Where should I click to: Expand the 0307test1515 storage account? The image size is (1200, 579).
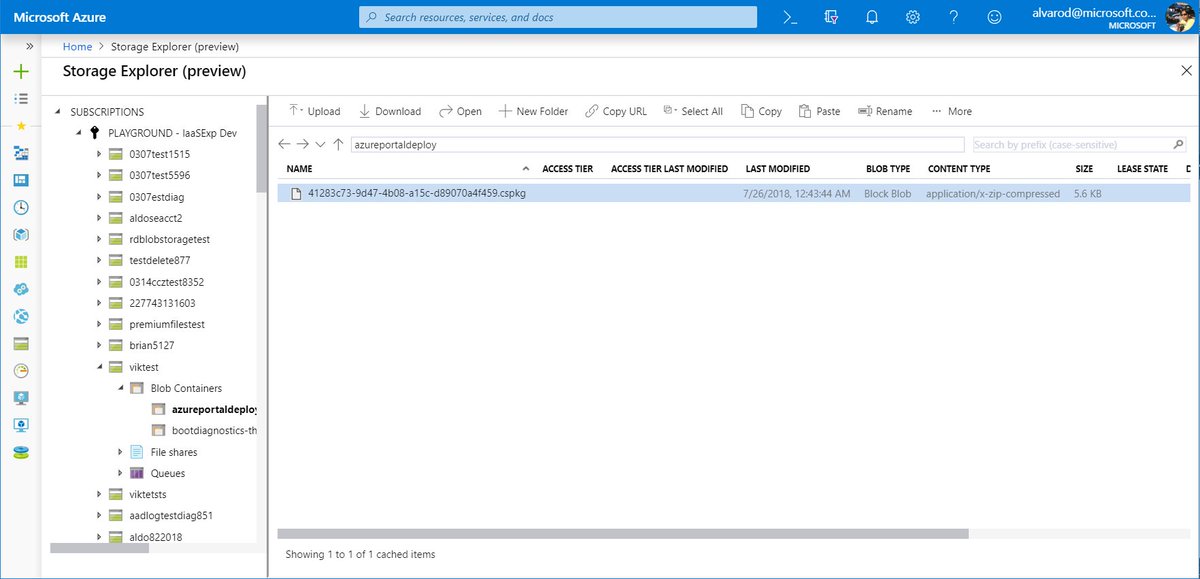pyautogui.click(x=98, y=154)
